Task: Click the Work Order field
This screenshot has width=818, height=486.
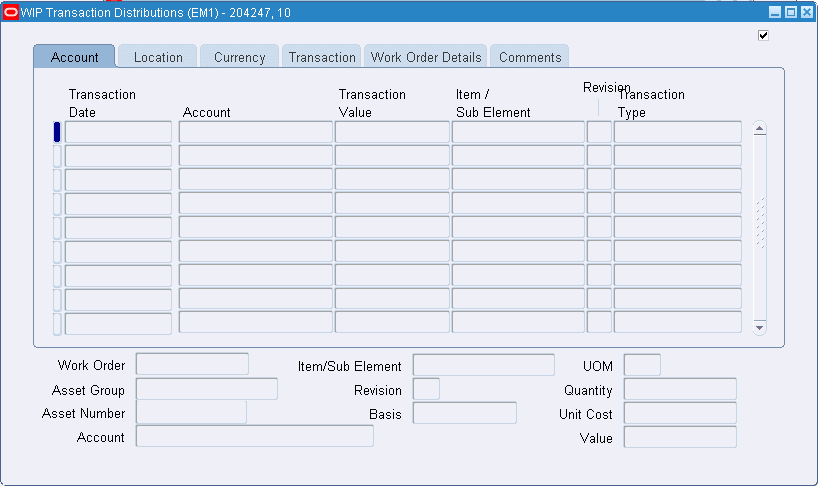Action: [x=192, y=364]
